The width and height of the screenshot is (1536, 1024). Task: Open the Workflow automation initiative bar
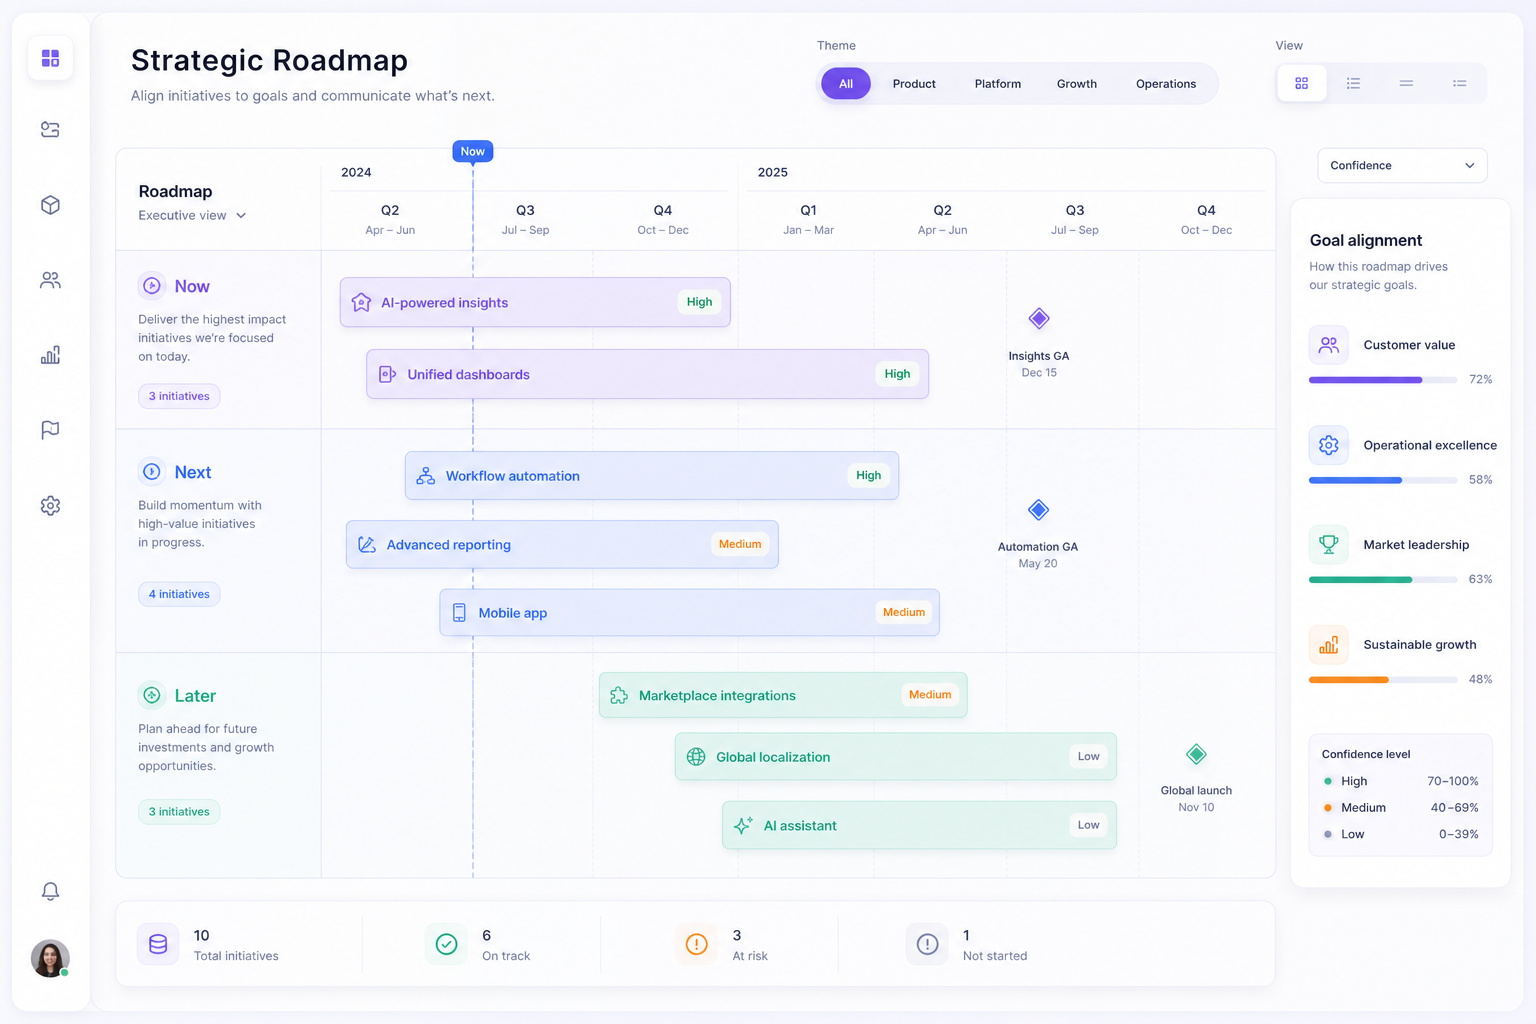click(x=652, y=476)
